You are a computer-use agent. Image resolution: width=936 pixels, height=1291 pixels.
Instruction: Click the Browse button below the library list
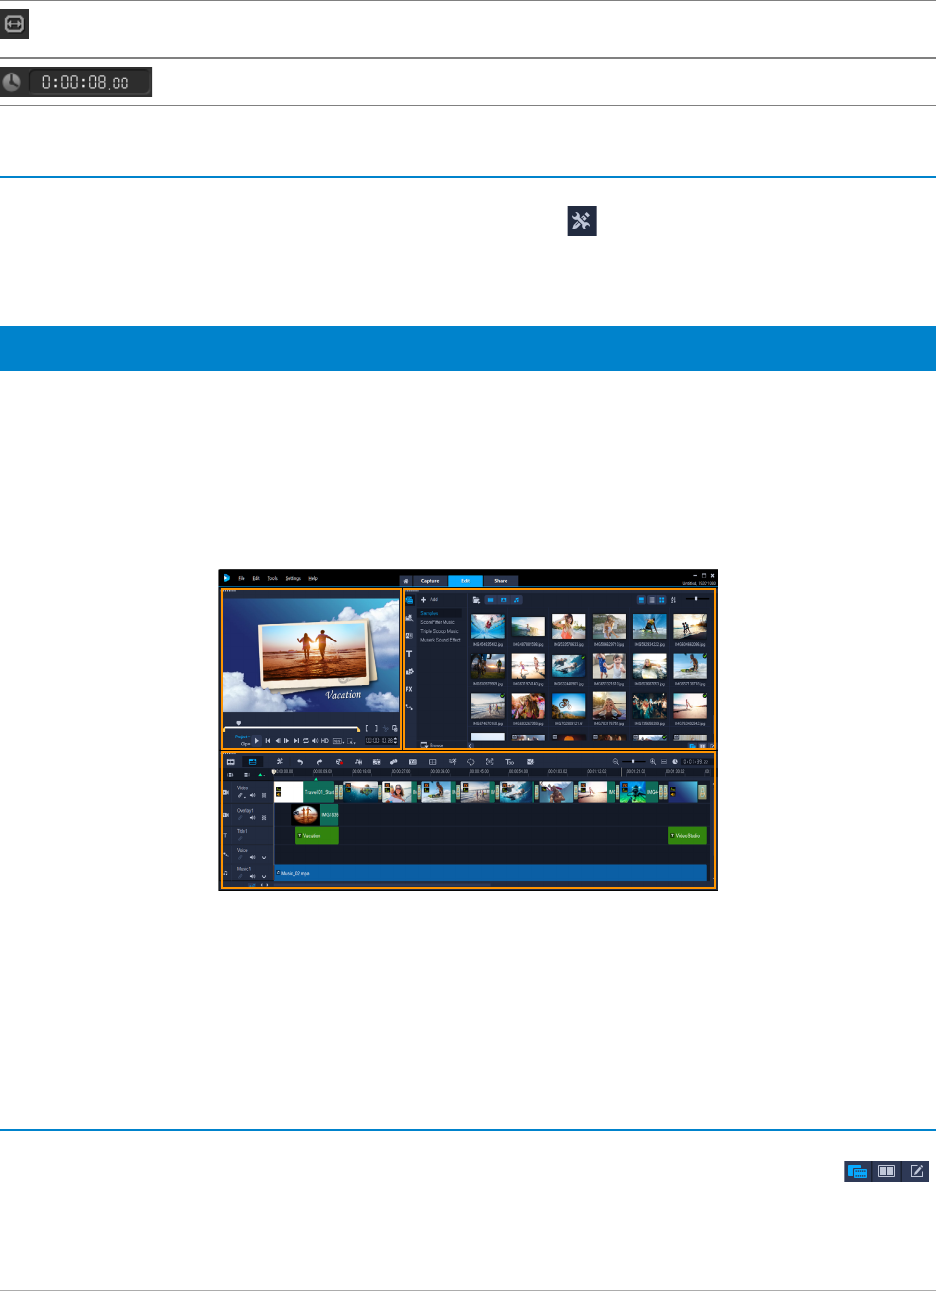pyautogui.click(x=433, y=745)
